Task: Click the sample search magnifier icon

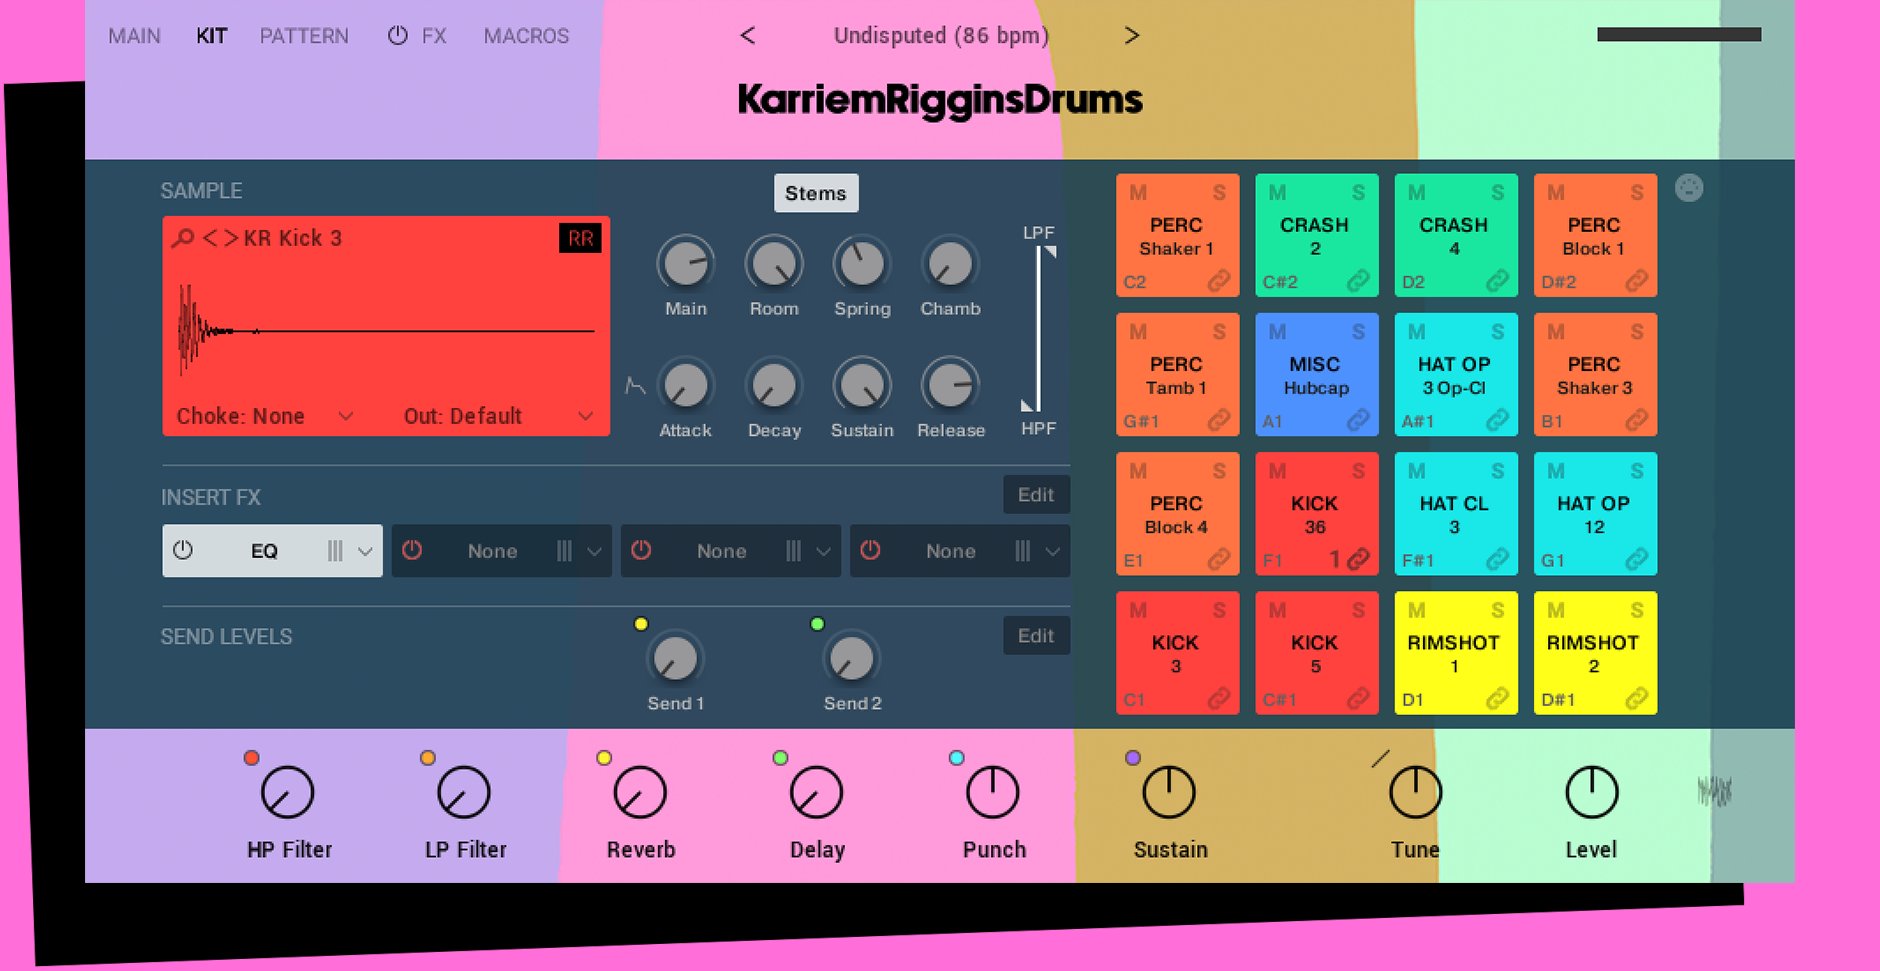Action: tap(183, 238)
